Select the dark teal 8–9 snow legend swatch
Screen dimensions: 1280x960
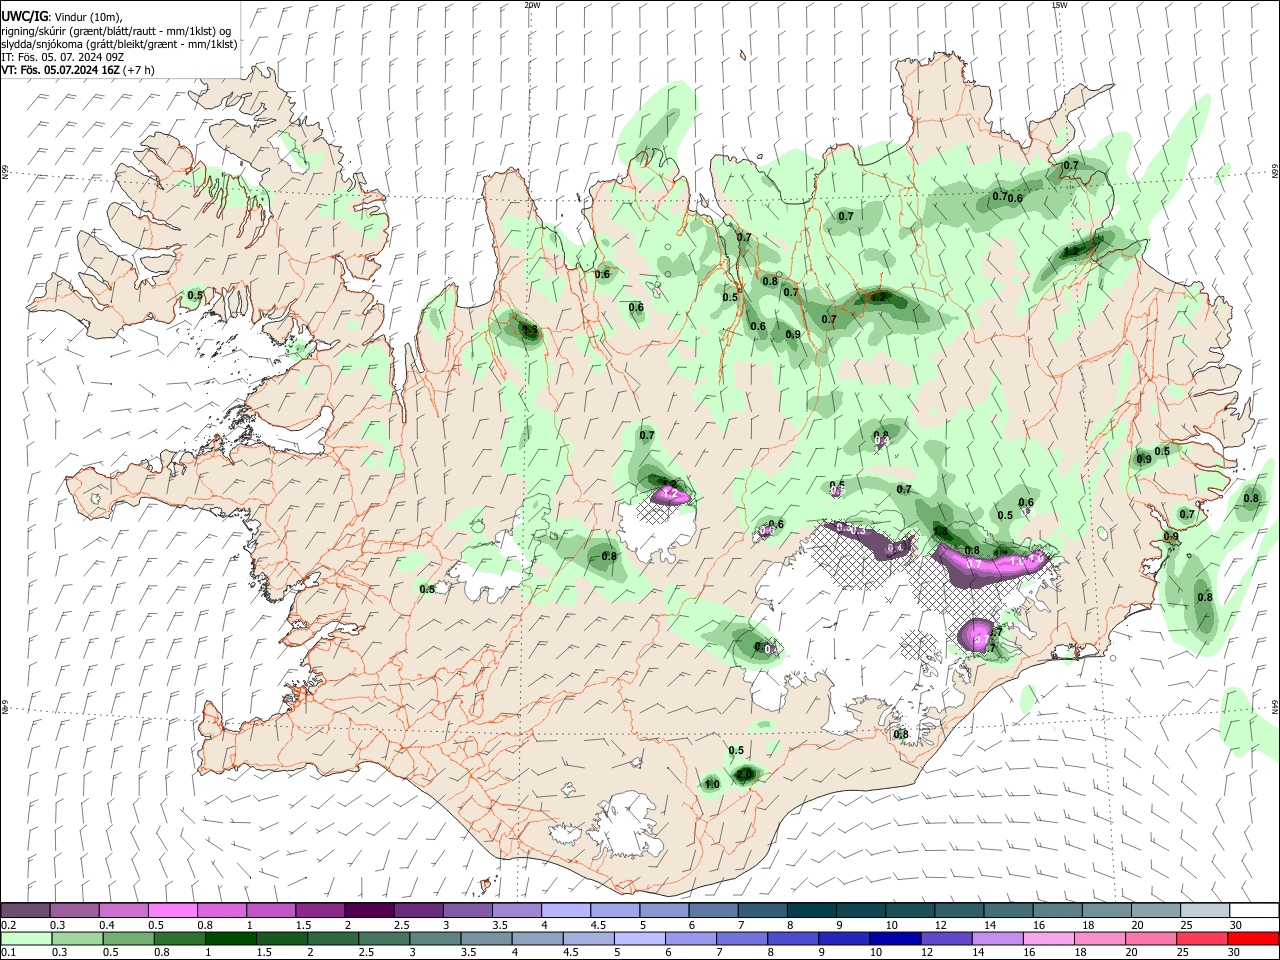[x=812, y=911]
